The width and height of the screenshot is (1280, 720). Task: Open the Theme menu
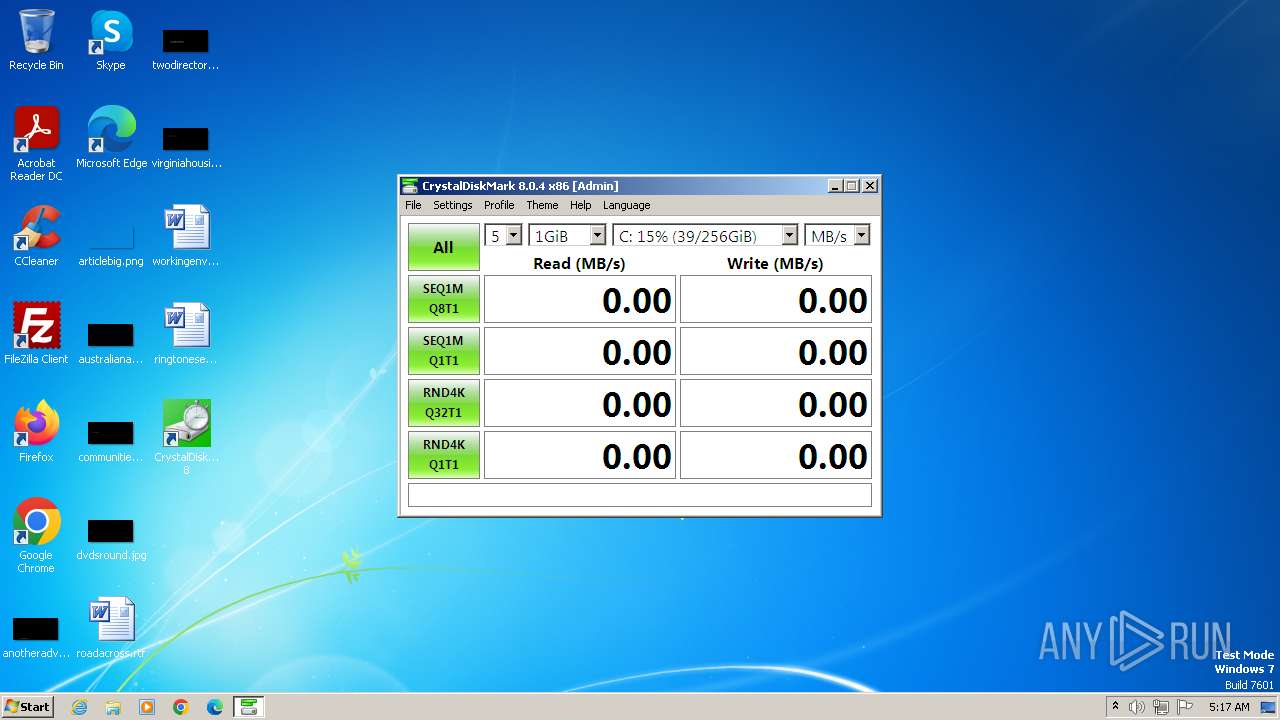[x=542, y=205]
